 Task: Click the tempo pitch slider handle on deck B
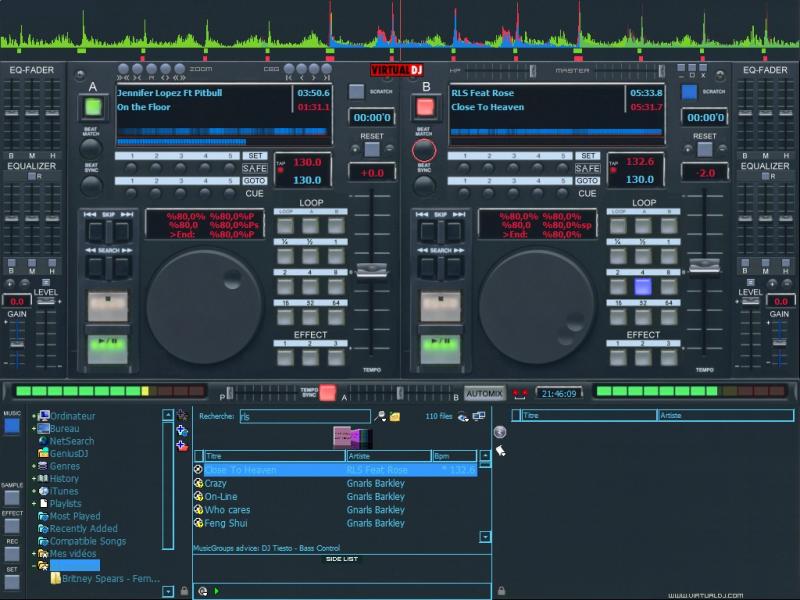(x=706, y=265)
